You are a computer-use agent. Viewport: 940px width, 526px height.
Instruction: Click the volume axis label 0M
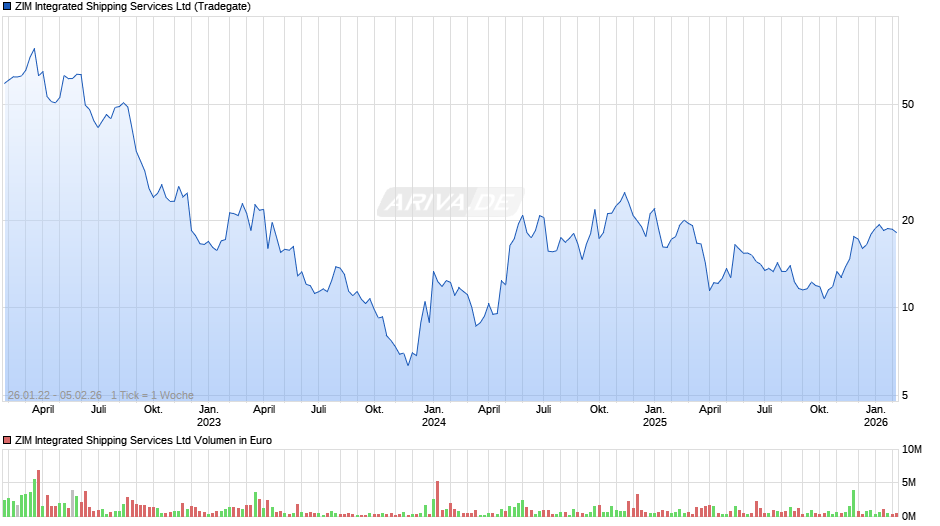coord(909,516)
